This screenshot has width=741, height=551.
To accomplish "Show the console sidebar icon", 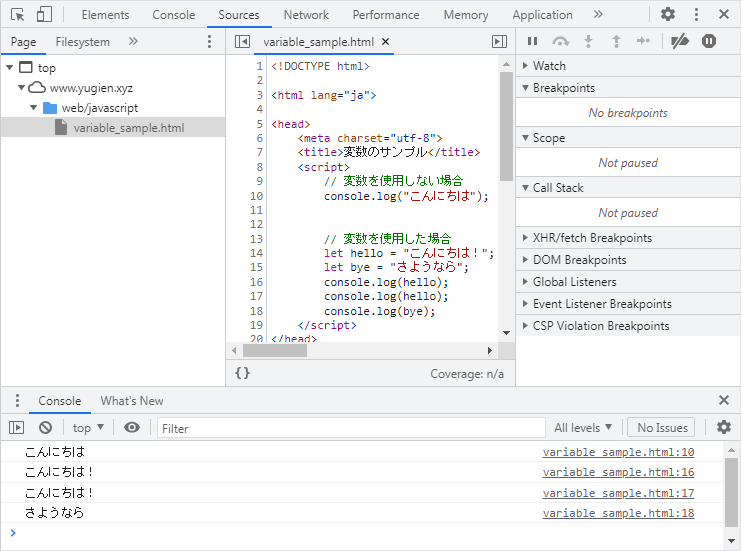I will coord(17,428).
